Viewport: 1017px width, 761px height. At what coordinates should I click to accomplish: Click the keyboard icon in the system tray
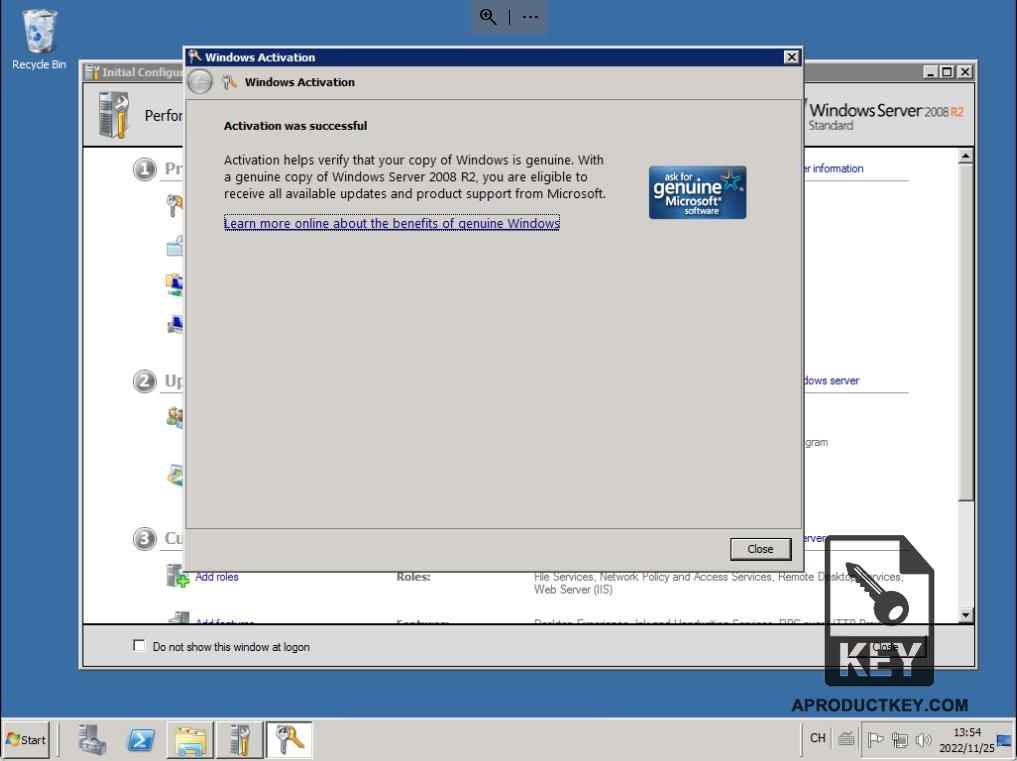coord(846,738)
